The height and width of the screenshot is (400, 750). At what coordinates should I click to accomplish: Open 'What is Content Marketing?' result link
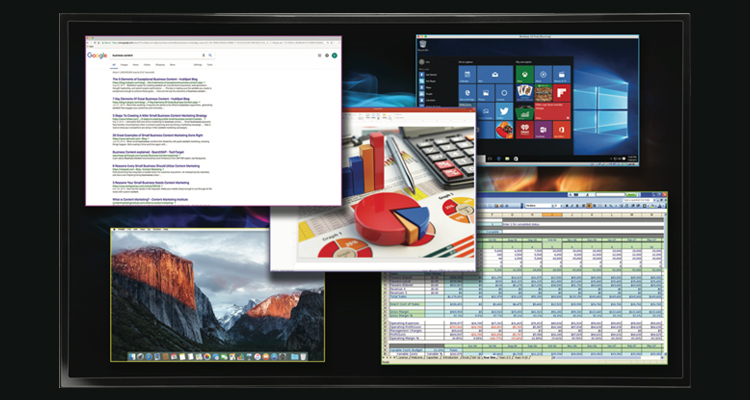coord(150,199)
